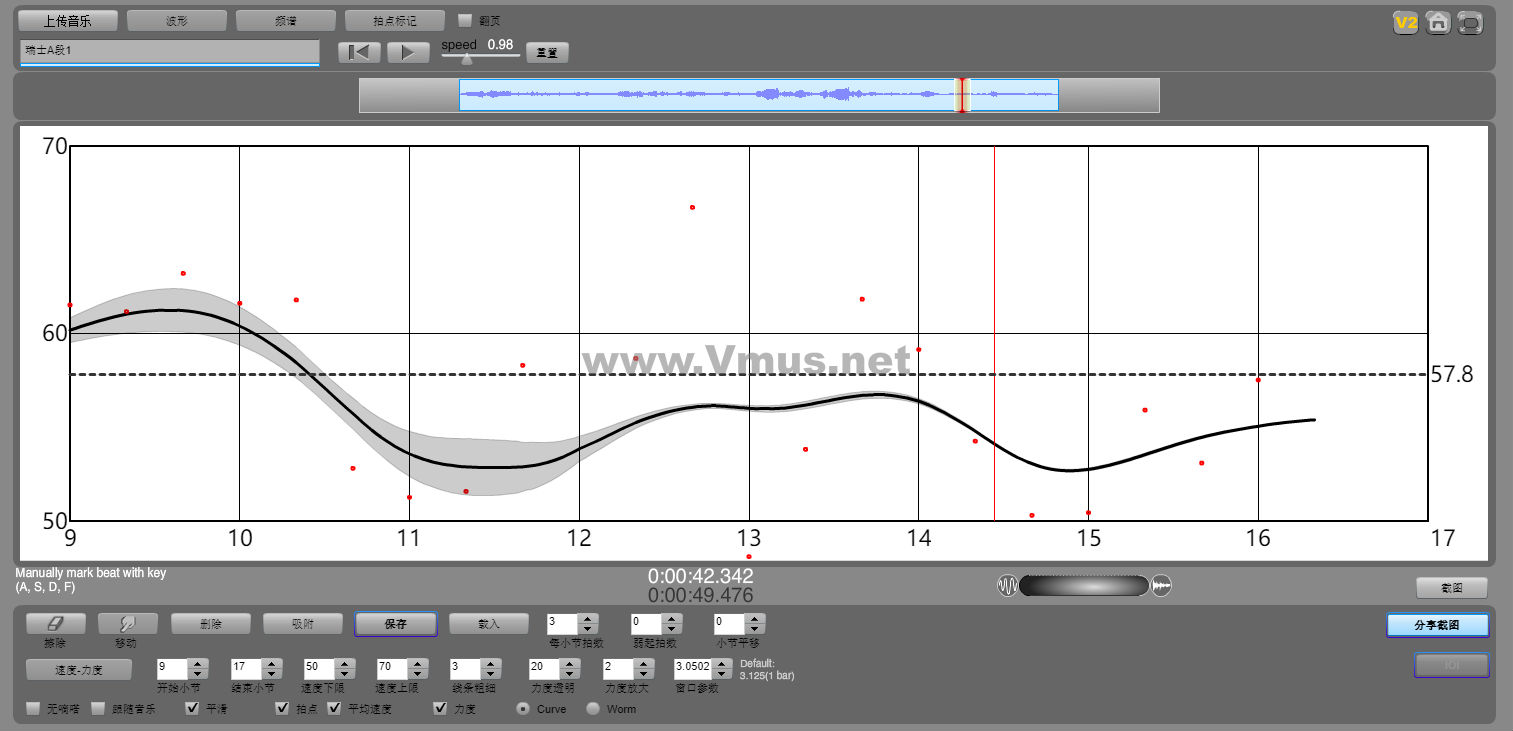This screenshot has width=1513, height=731.
Task: Enable the 翻页 page-flip checkbox
Action: pyautogui.click(x=465, y=20)
